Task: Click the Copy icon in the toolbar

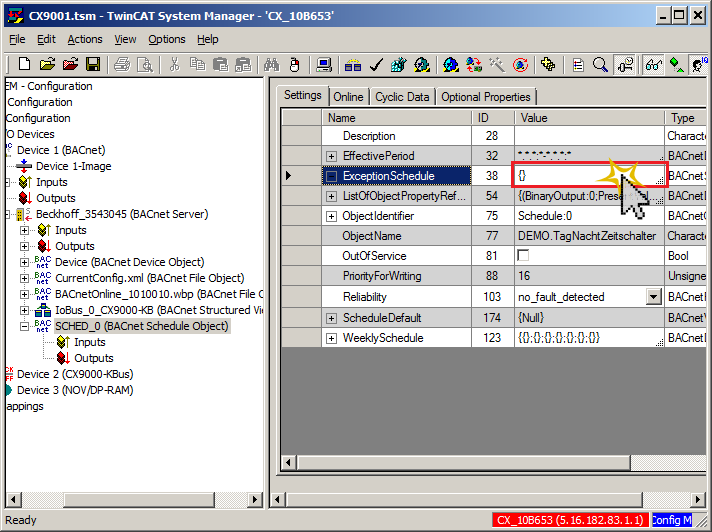Action: 197,65
